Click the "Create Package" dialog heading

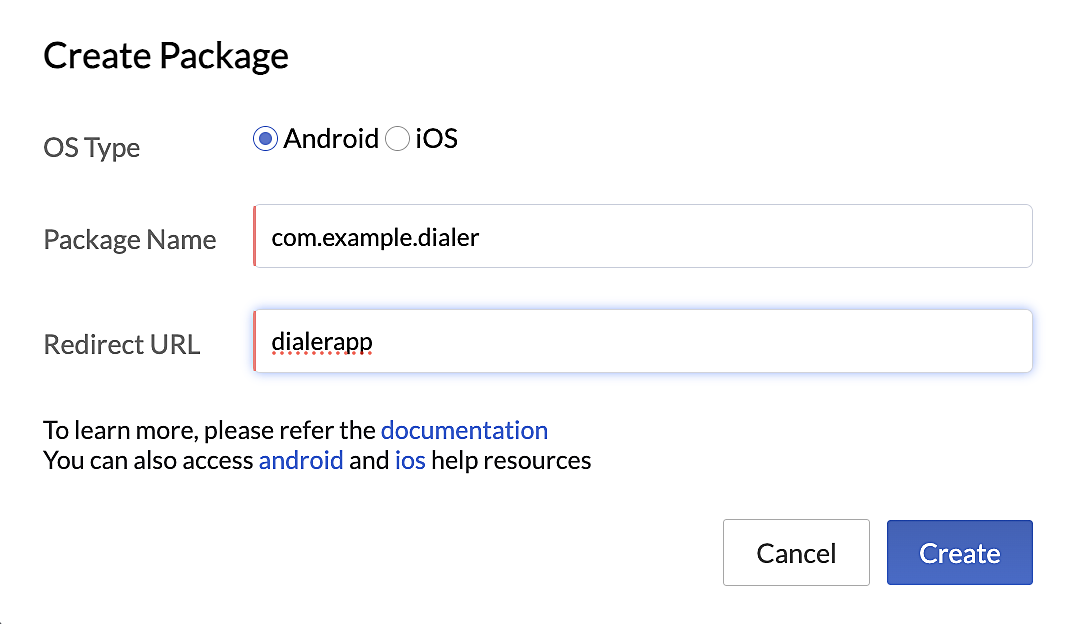tap(166, 56)
